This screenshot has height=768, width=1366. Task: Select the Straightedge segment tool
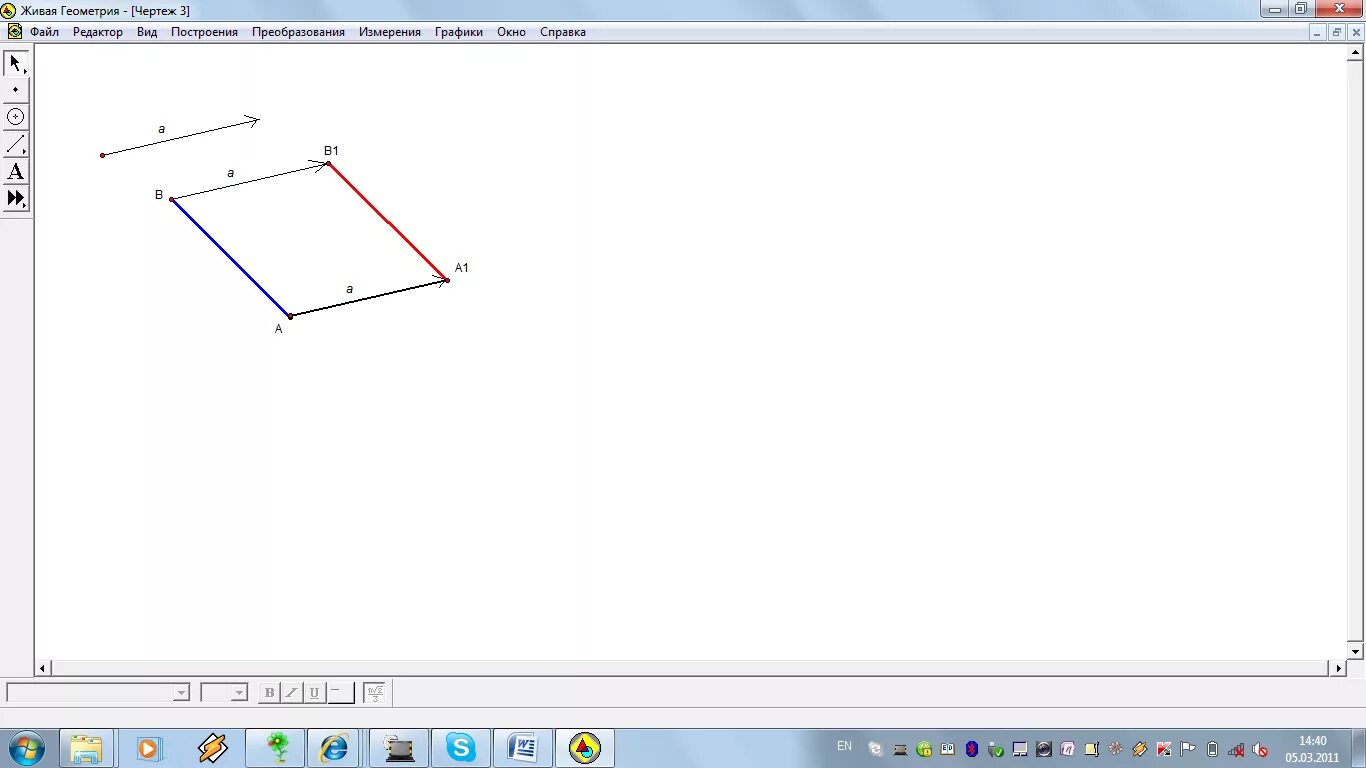tap(16, 144)
